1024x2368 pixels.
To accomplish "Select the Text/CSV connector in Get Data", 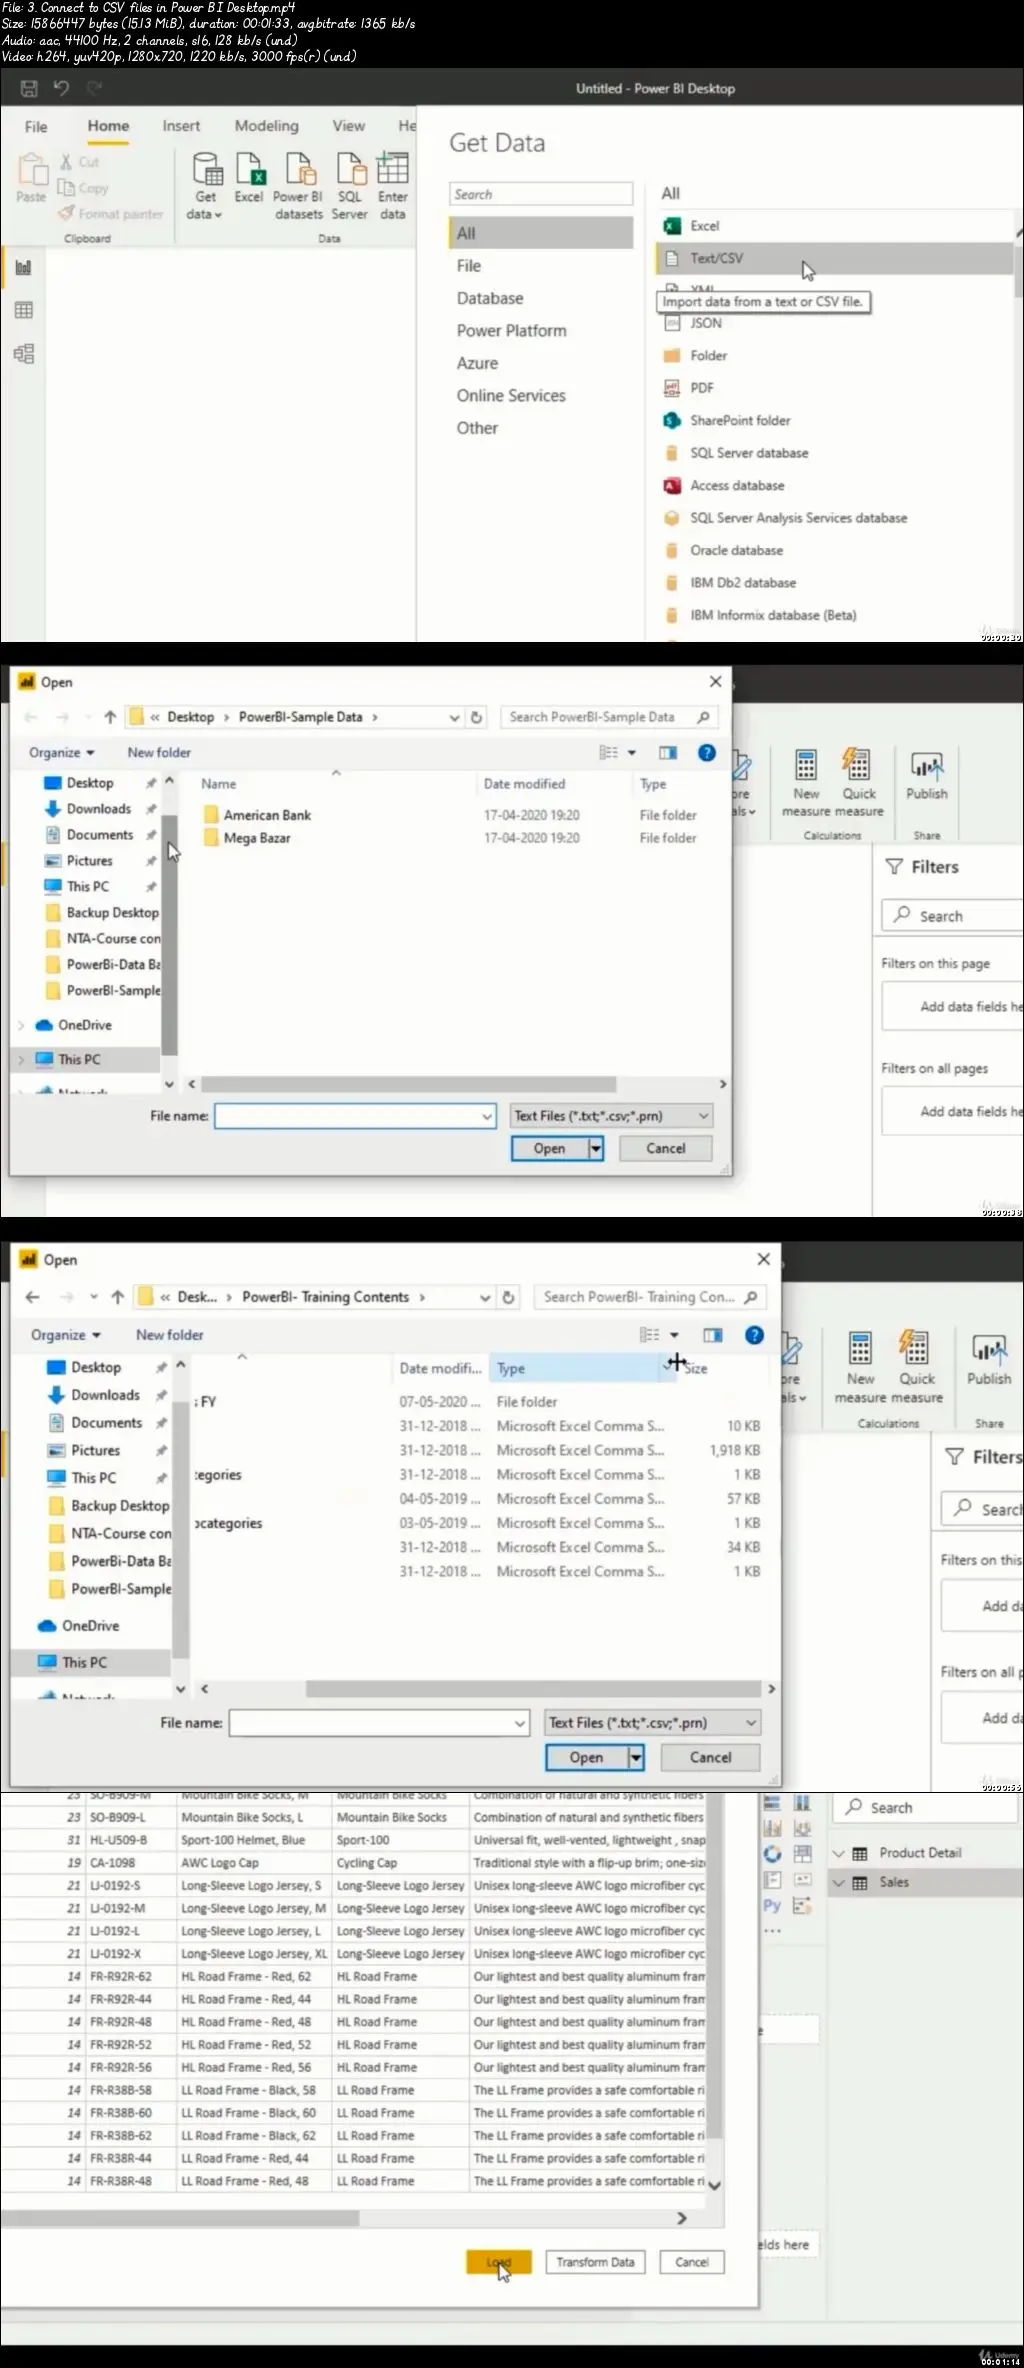I will coord(835,258).
